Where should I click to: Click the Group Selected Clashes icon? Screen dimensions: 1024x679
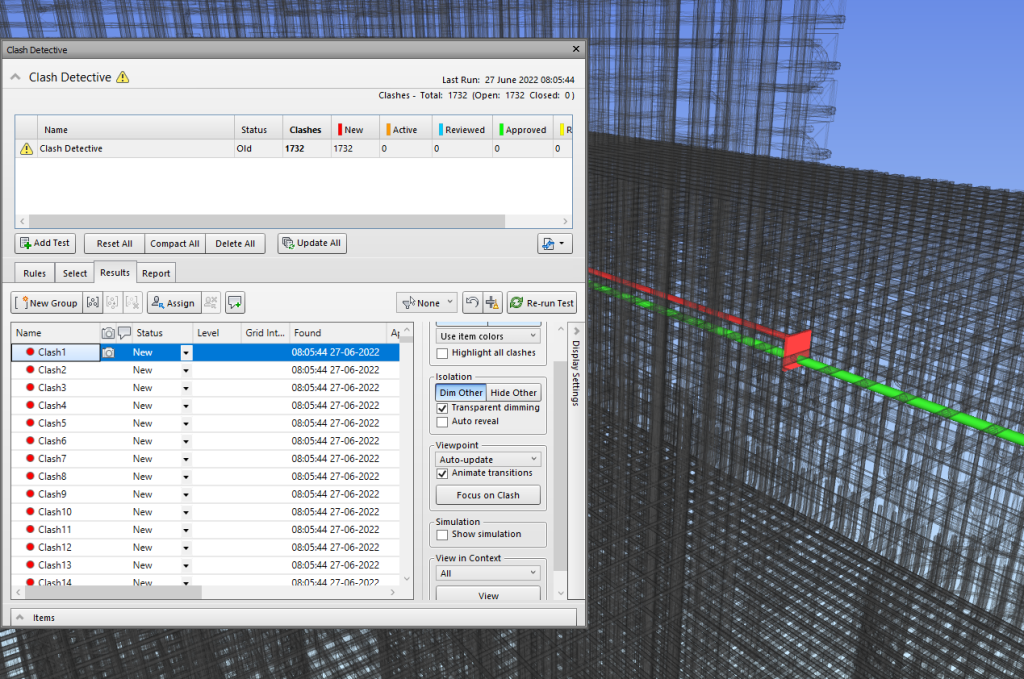[x=93, y=303]
